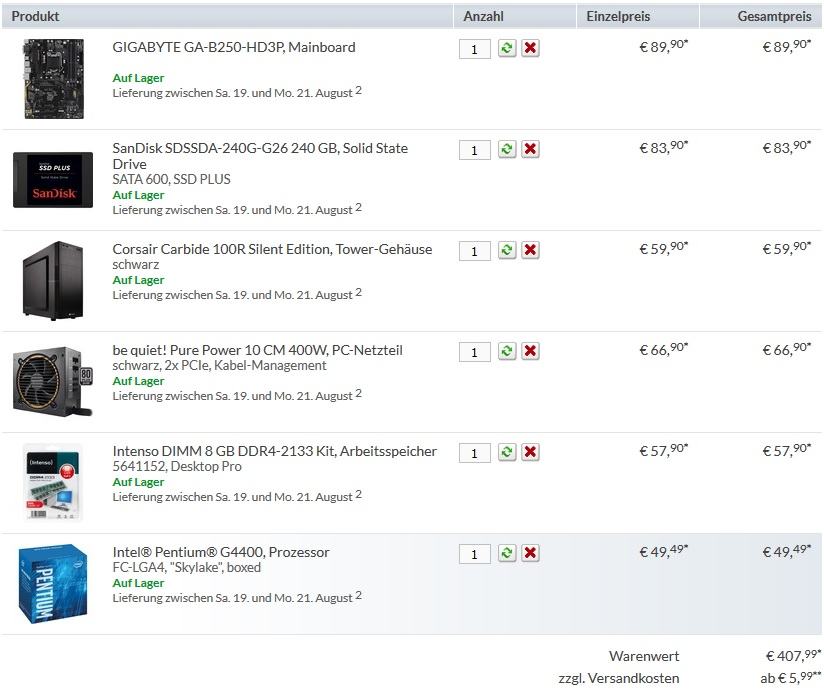
Task: Click Auf Lager status under GIGABYTE Mainboard
Action: (138, 78)
